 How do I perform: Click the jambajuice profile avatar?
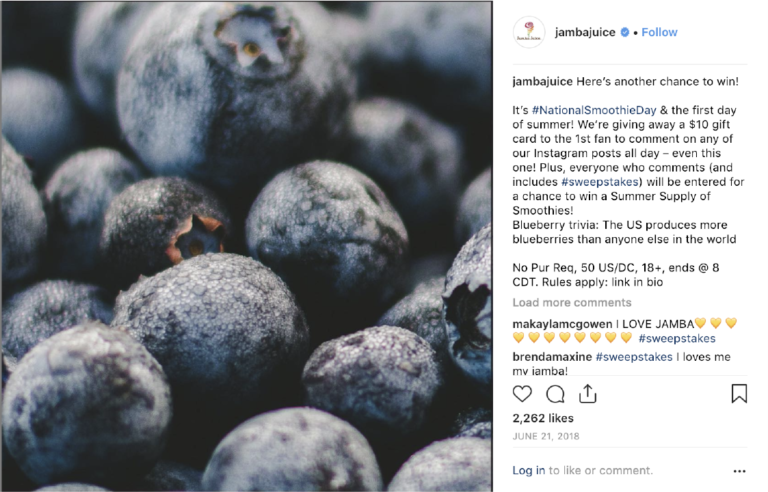(x=529, y=32)
